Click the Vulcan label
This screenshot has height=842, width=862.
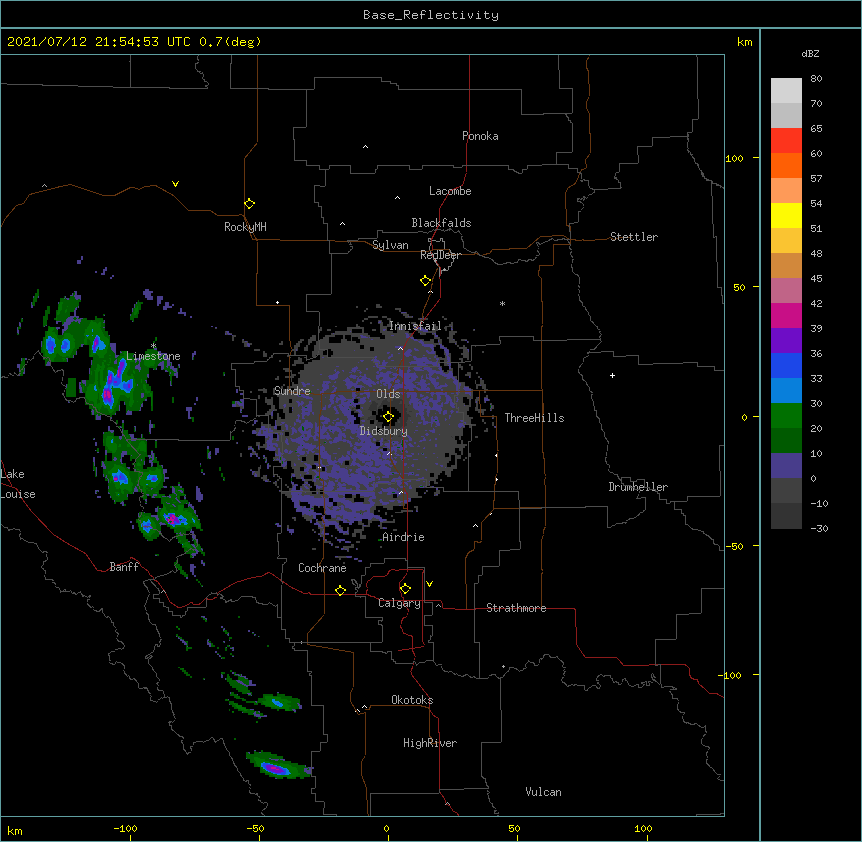pos(543,792)
